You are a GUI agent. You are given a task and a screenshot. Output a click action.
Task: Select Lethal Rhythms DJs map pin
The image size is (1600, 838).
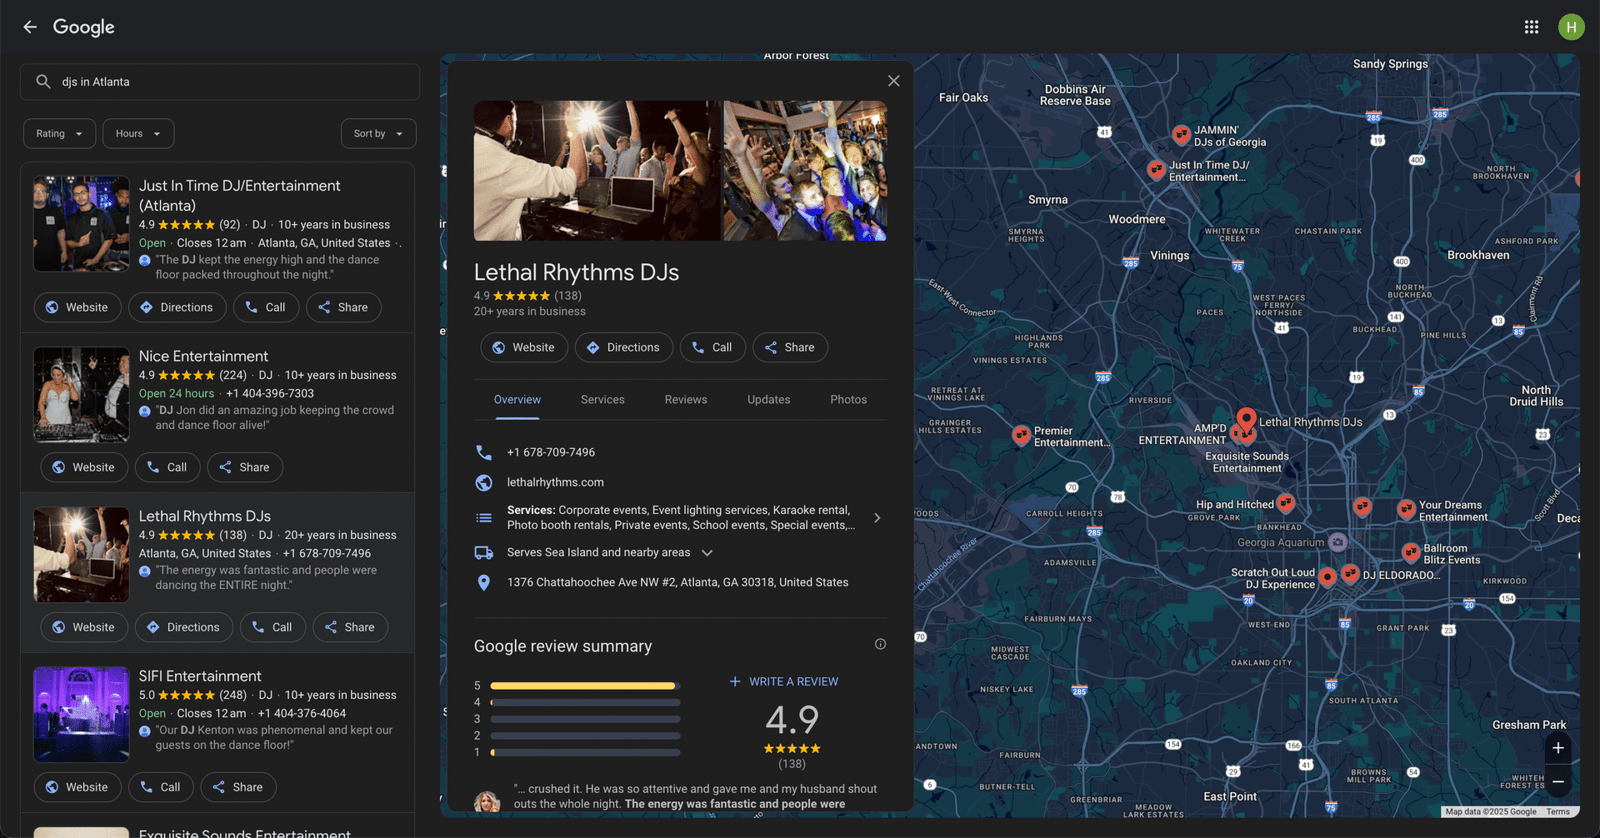click(x=1246, y=419)
